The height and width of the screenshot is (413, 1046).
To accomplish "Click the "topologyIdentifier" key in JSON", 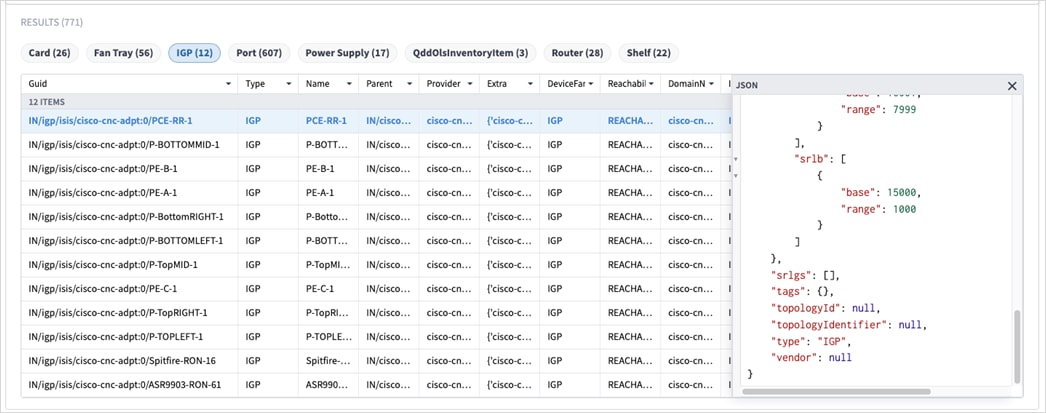I will pos(831,325).
